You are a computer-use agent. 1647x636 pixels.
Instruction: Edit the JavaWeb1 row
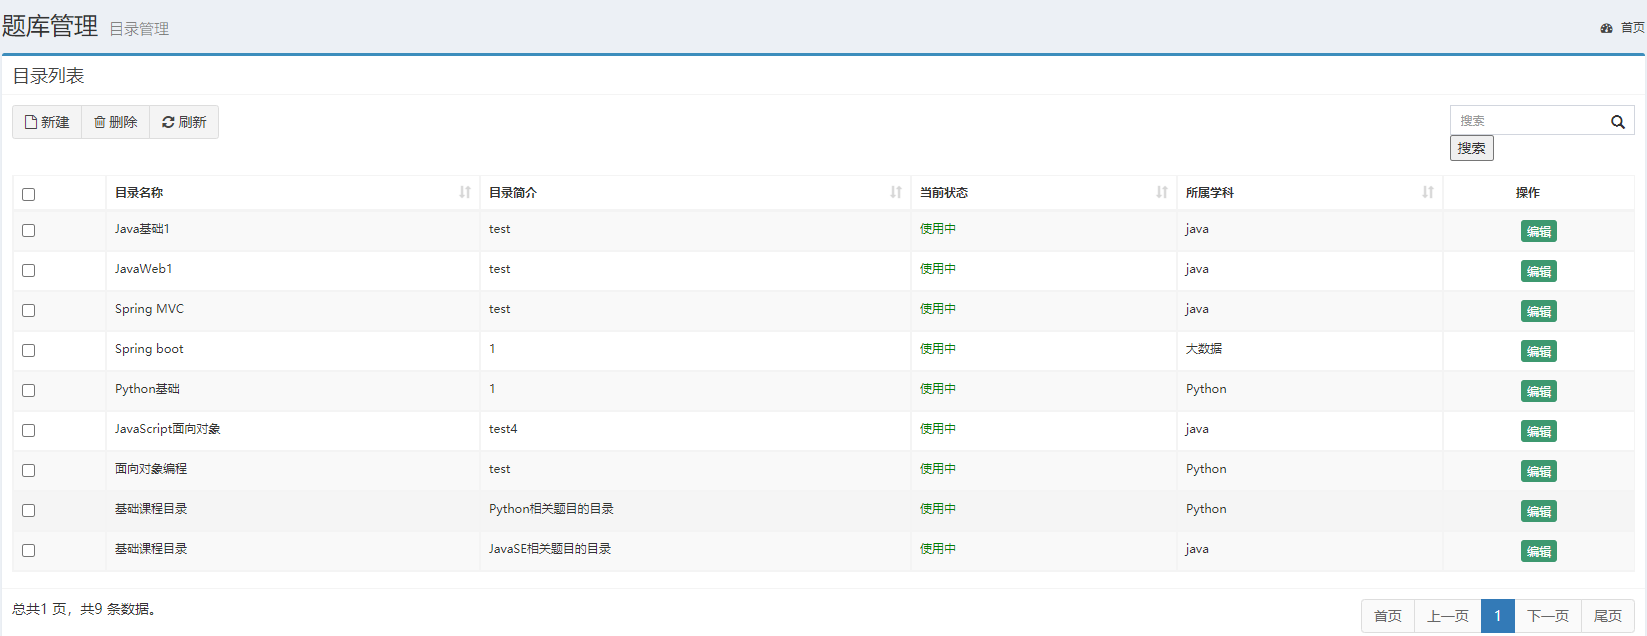[x=1538, y=271]
